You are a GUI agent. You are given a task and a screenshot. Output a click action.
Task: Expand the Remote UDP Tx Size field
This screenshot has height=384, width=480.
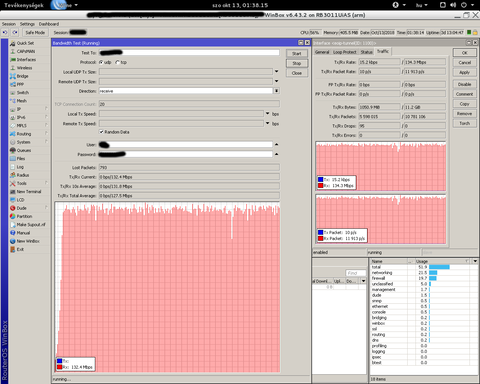click(x=276, y=81)
